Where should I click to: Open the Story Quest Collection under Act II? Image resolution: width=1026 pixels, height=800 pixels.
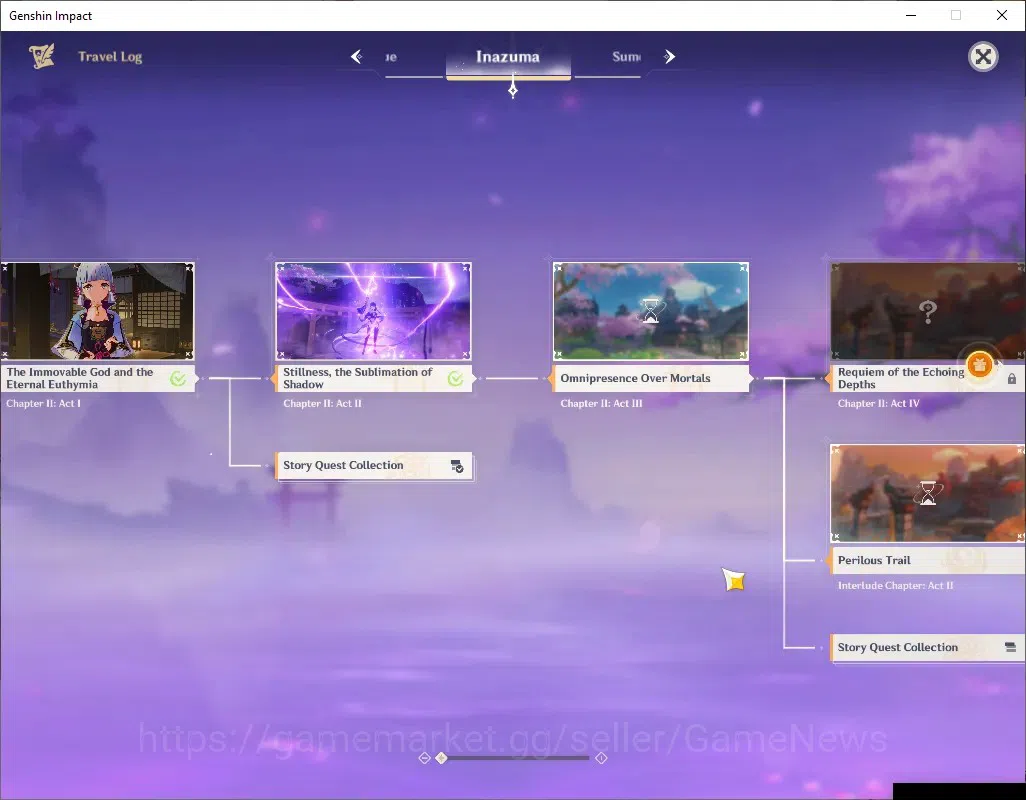coord(373,466)
